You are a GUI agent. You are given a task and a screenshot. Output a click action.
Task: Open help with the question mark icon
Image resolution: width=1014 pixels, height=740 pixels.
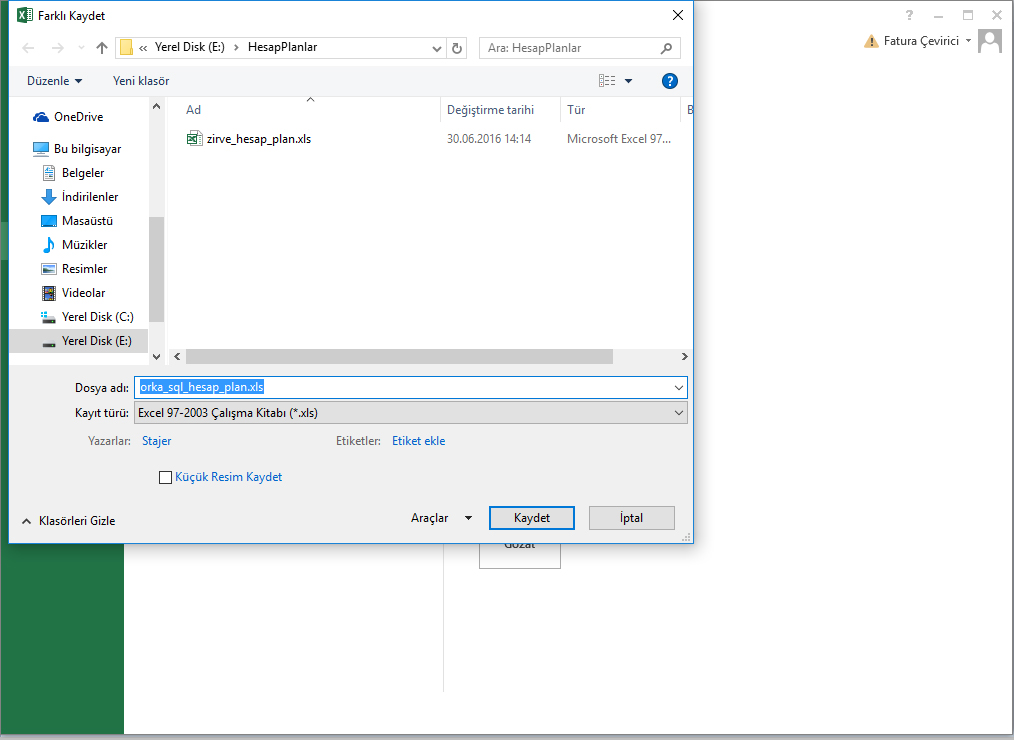(x=669, y=81)
